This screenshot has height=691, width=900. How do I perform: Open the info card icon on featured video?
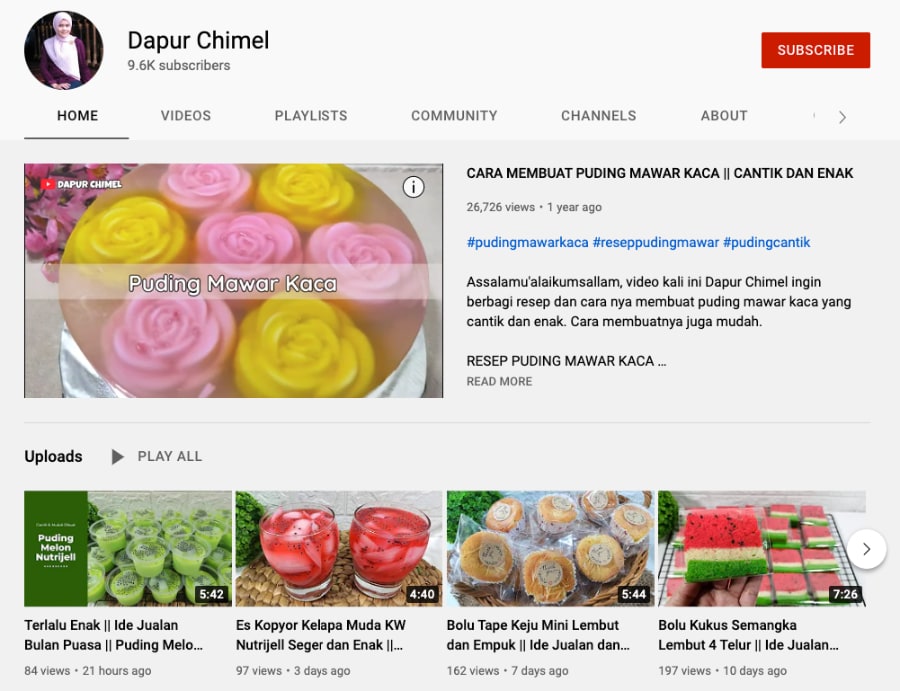point(413,187)
